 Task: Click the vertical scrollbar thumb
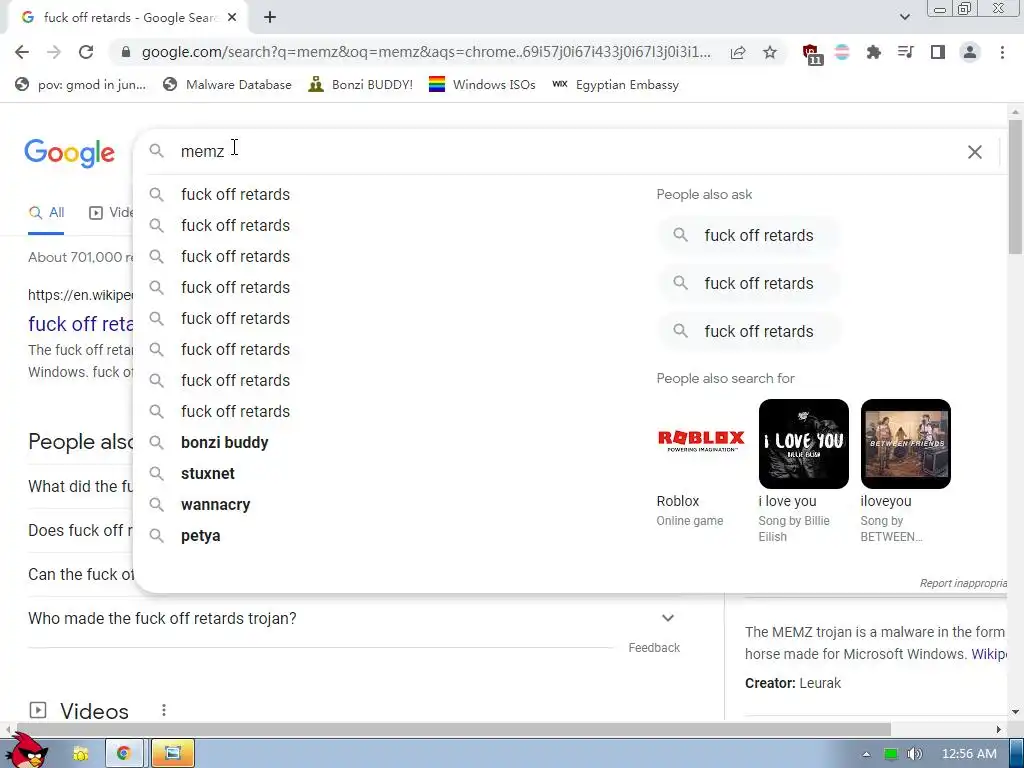(x=1015, y=187)
